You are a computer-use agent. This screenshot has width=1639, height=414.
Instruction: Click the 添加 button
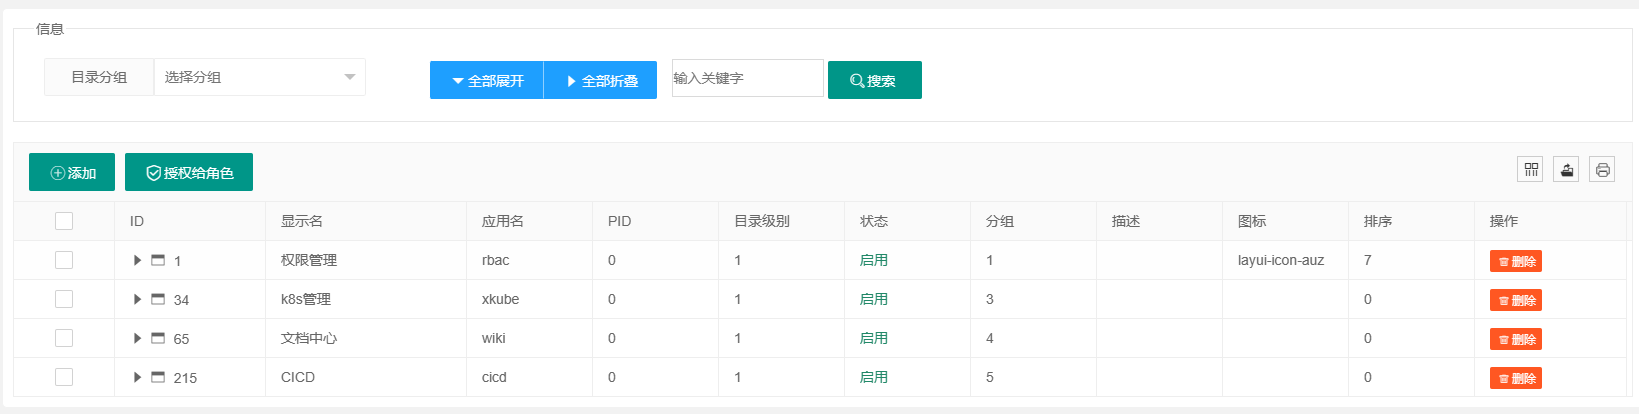click(x=72, y=172)
